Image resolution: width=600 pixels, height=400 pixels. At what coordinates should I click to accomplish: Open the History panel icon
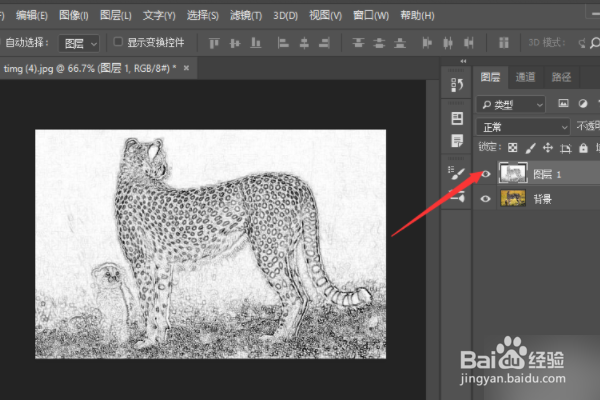click(x=457, y=85)
